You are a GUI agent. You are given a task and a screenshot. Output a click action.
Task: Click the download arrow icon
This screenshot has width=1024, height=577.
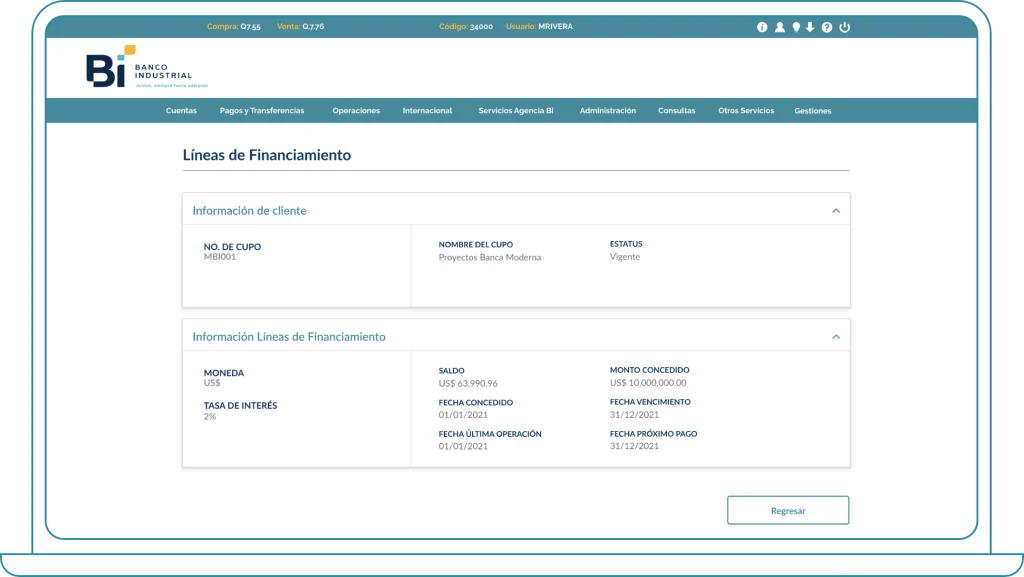click(810, 27)
